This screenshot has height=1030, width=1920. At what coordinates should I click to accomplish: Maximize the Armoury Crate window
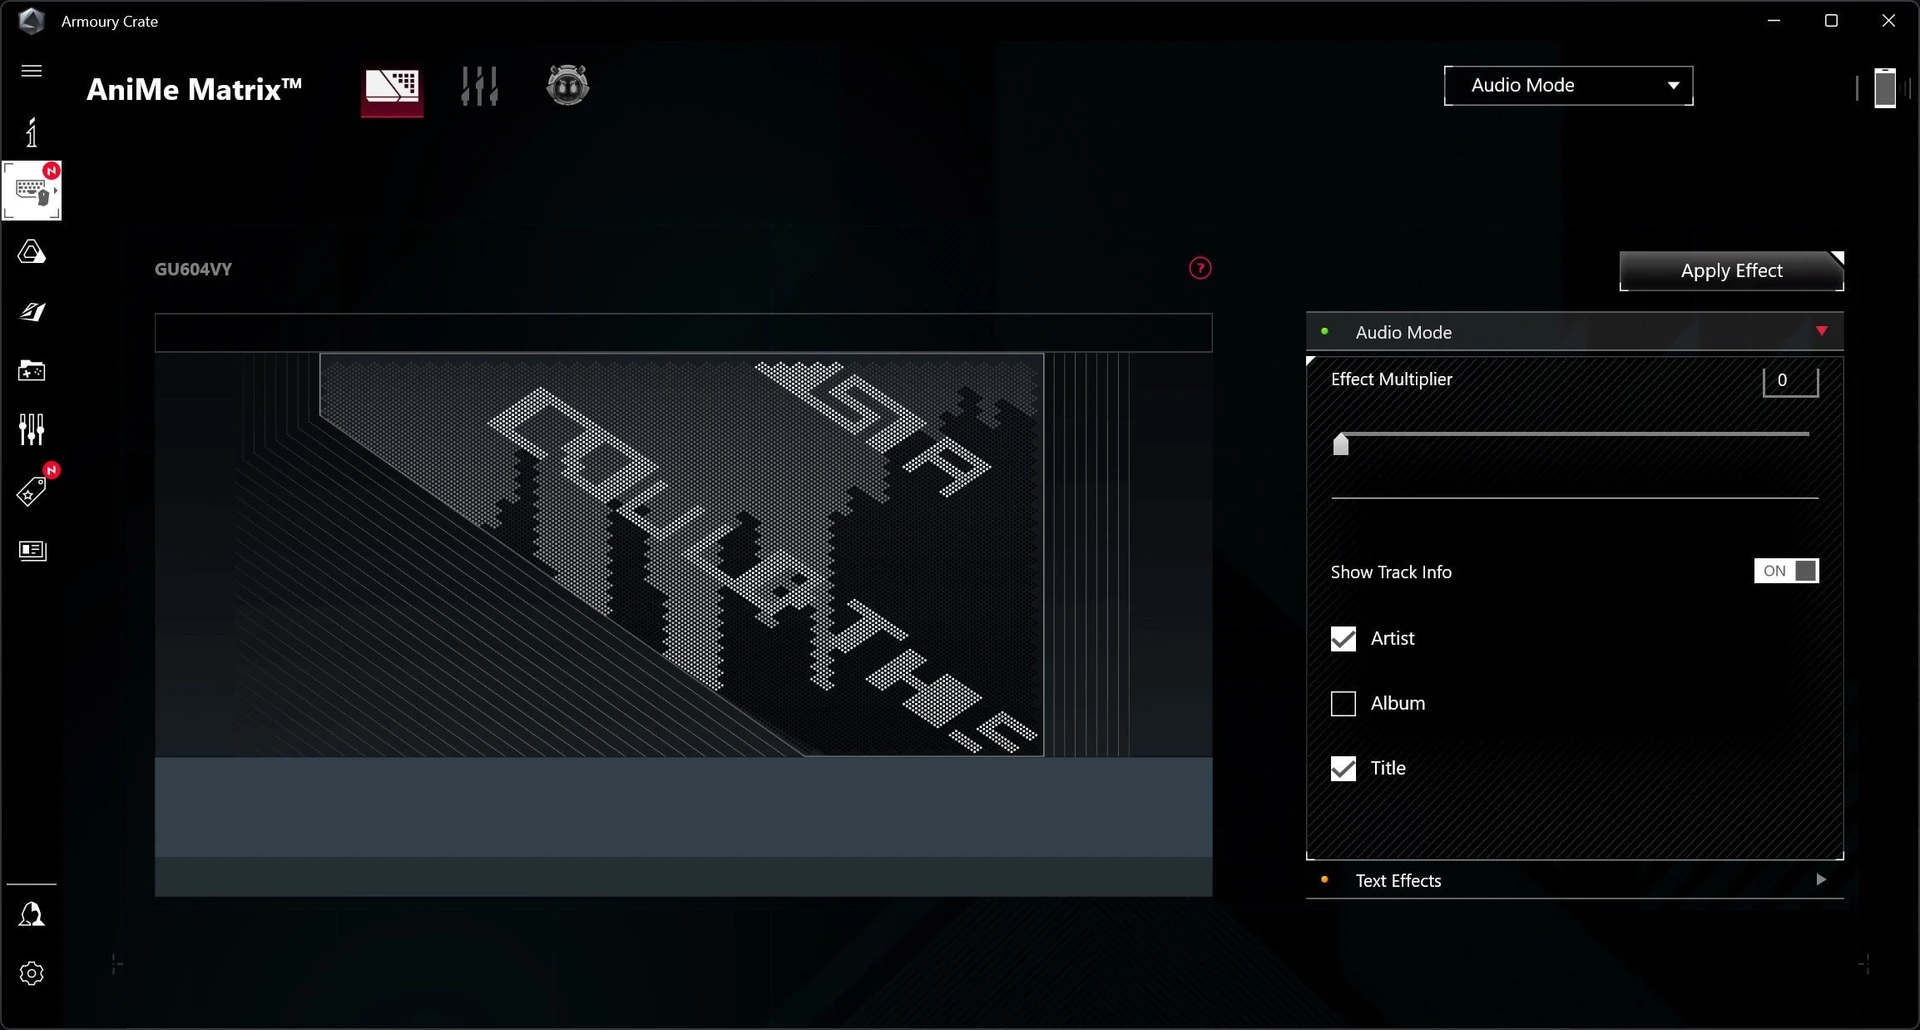(1831, 21)
